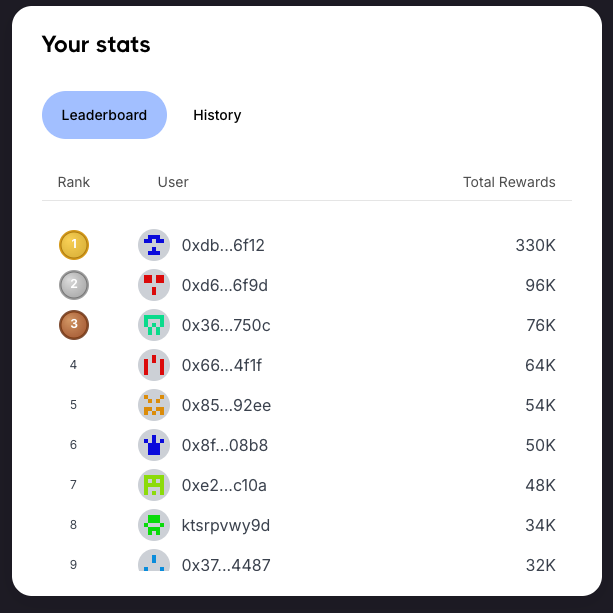
Task: Click the Rank column header
Action: click(73, 182)
